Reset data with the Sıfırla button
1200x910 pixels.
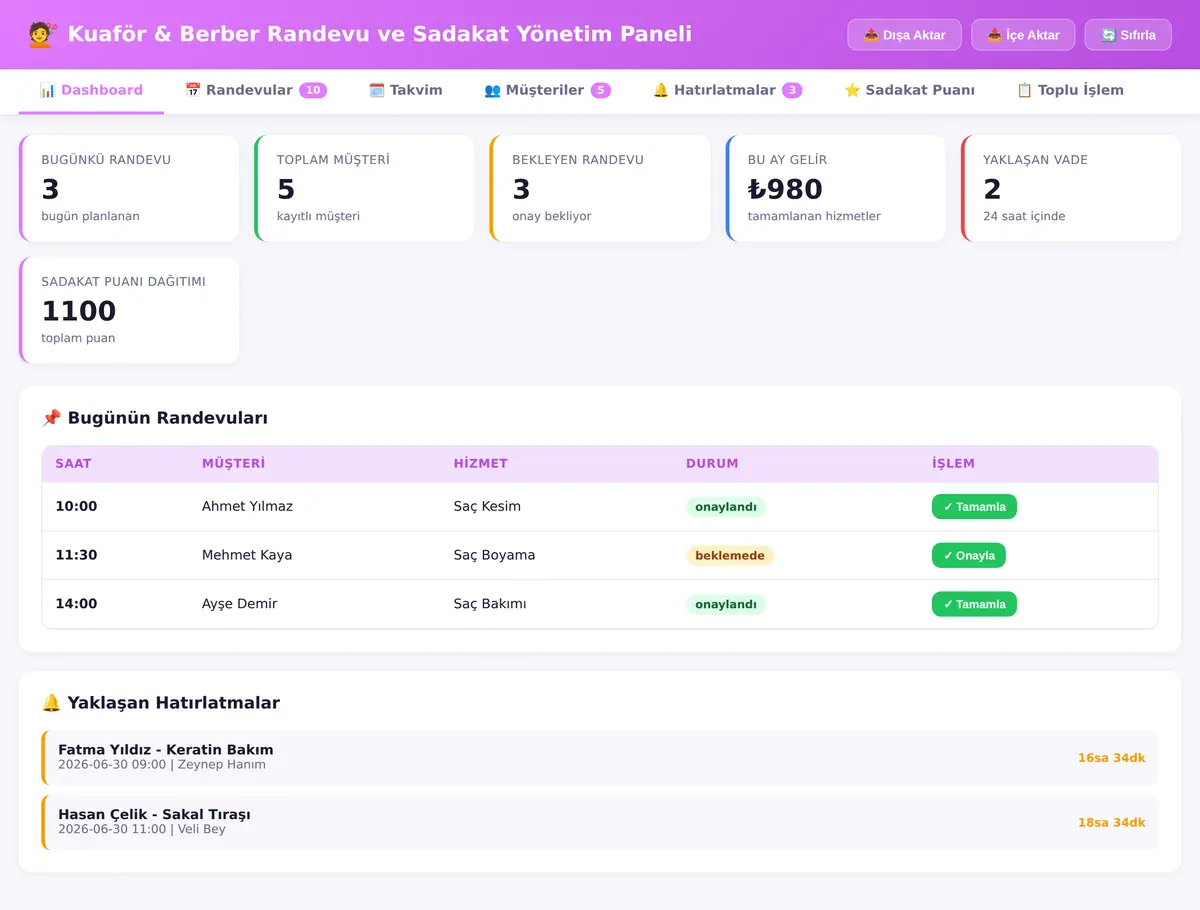coord(1128,35)
